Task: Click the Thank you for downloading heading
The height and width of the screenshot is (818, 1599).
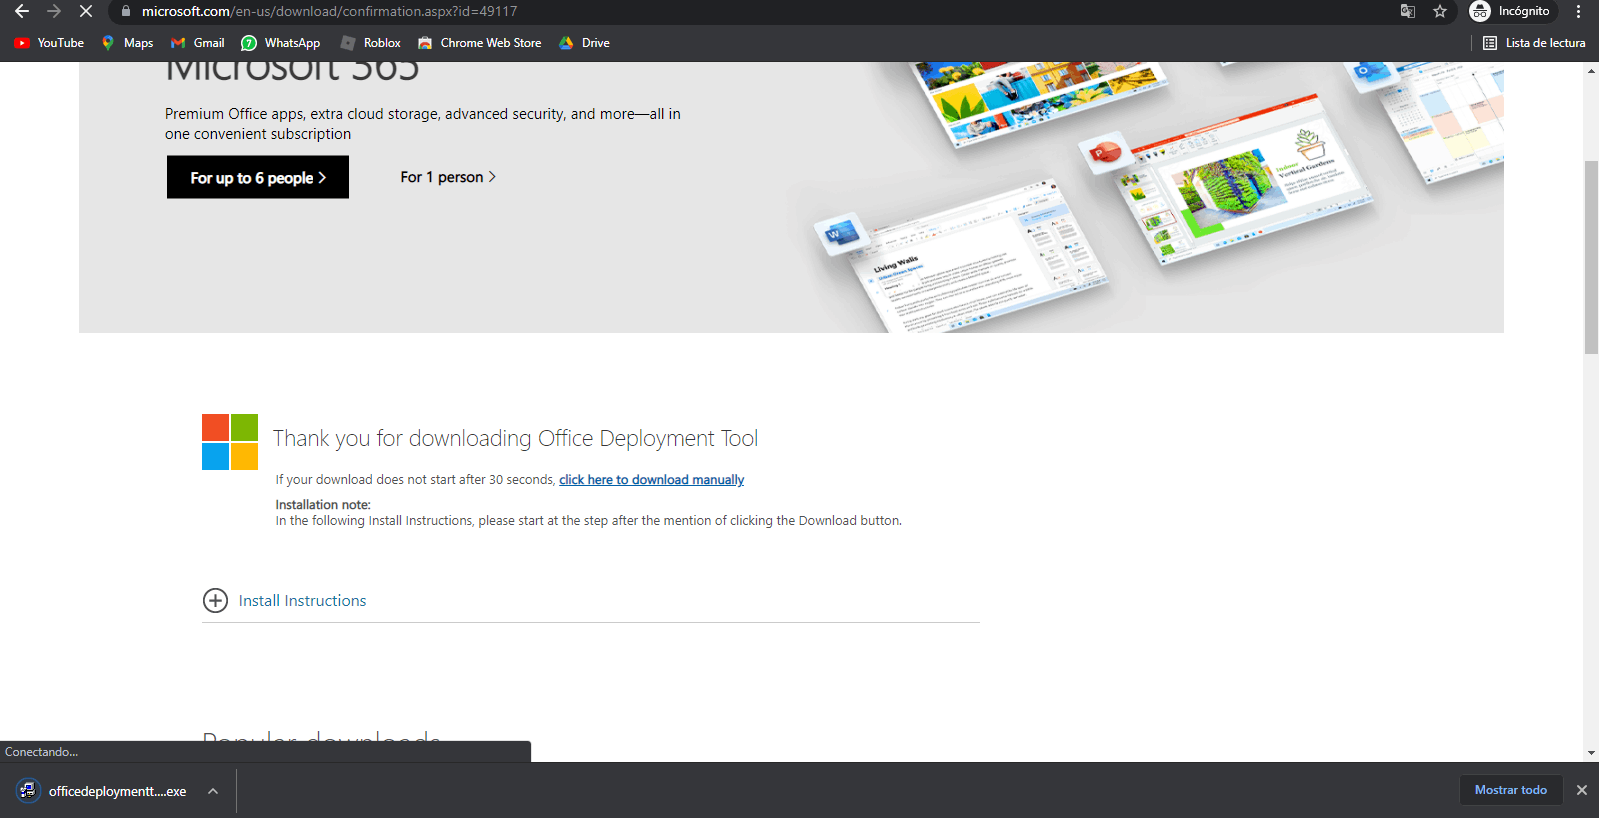Action: click(x=515, y=438)
